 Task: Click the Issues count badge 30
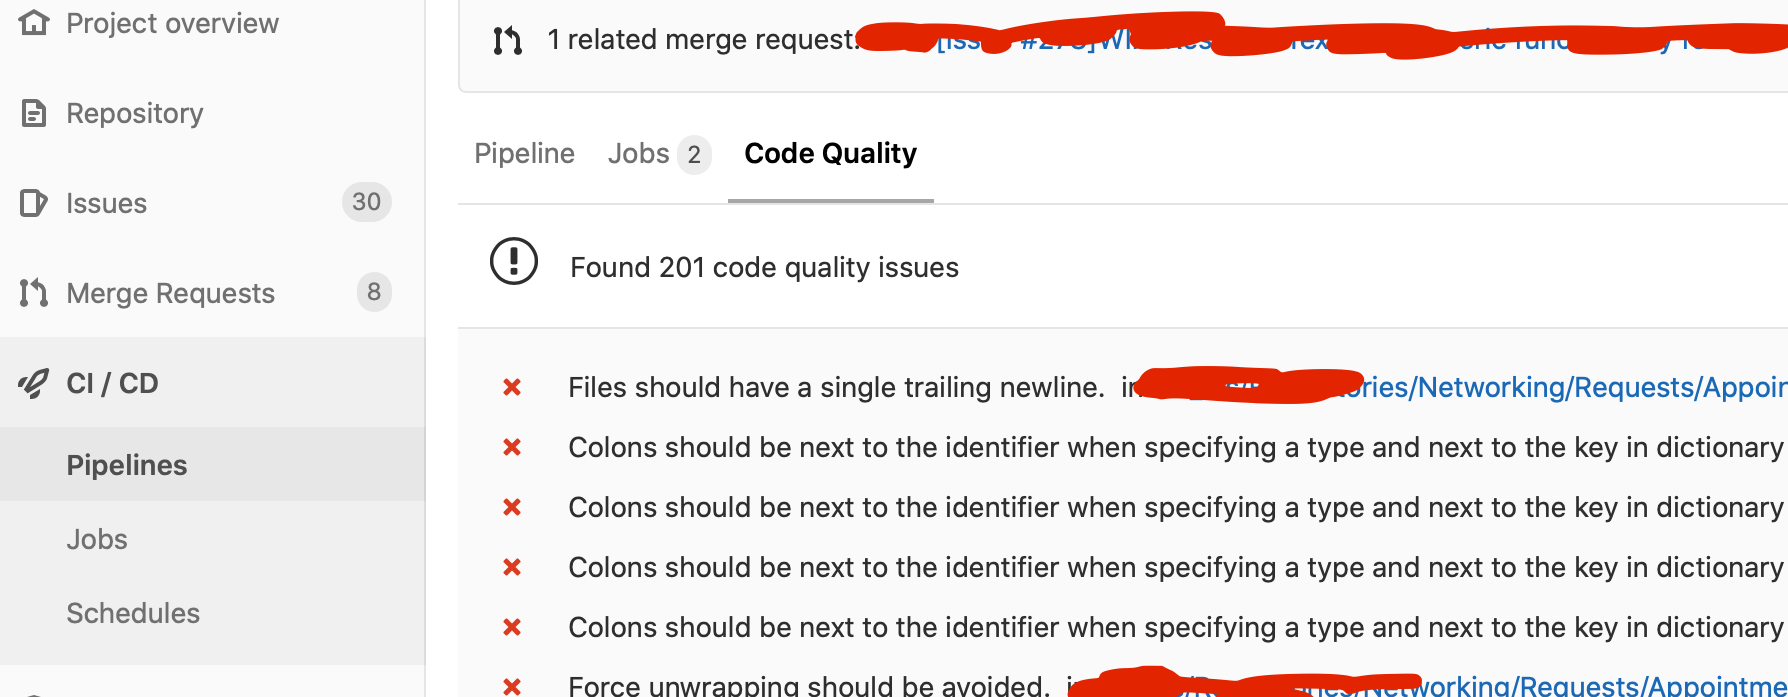coord(366,202)
